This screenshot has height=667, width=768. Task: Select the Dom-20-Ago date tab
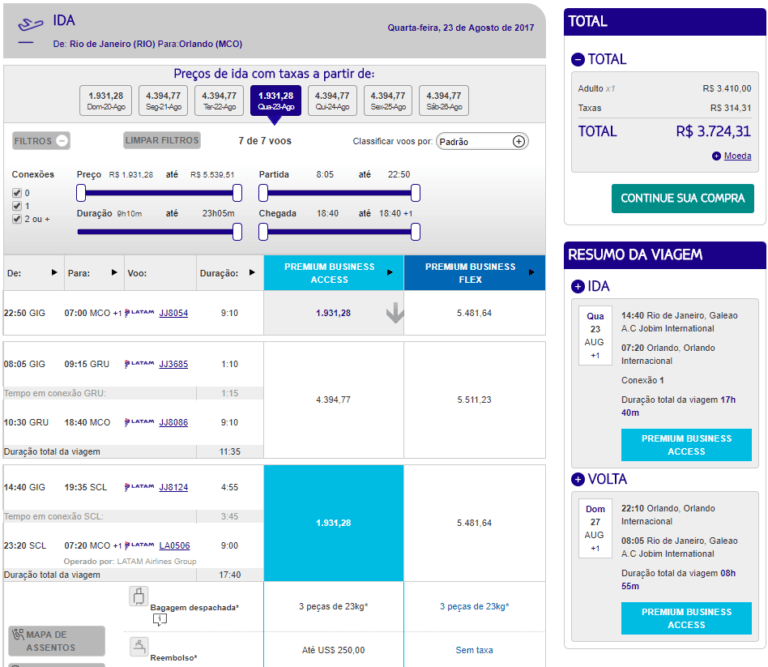105,100
